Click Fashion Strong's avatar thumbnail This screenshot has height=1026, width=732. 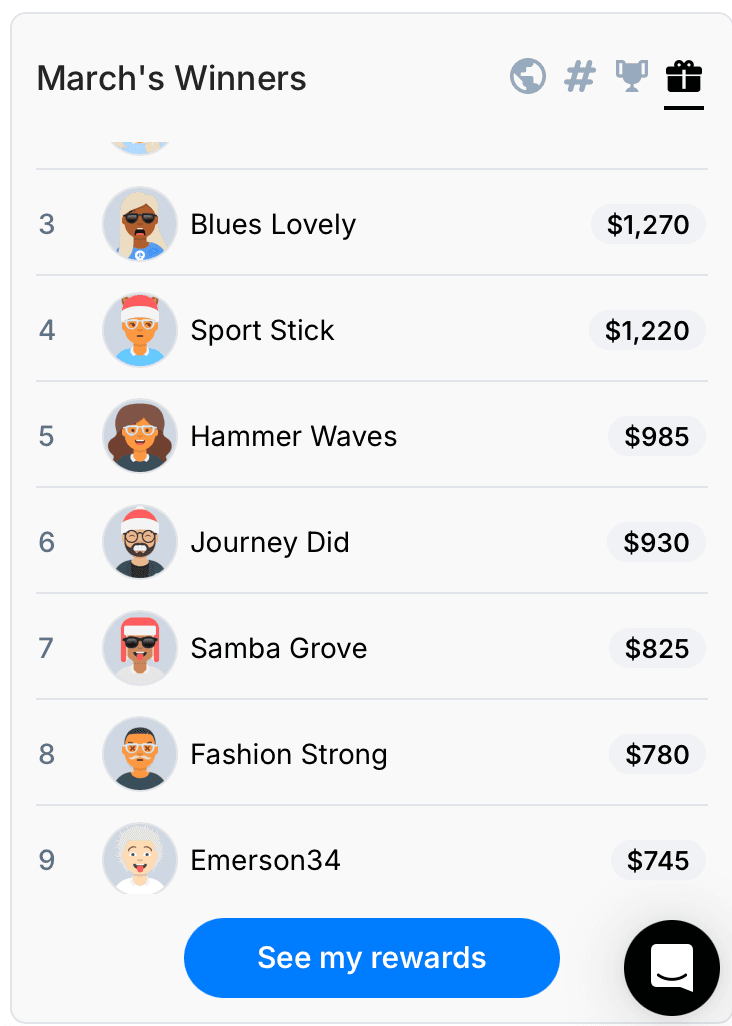click(x=140, y=754)
